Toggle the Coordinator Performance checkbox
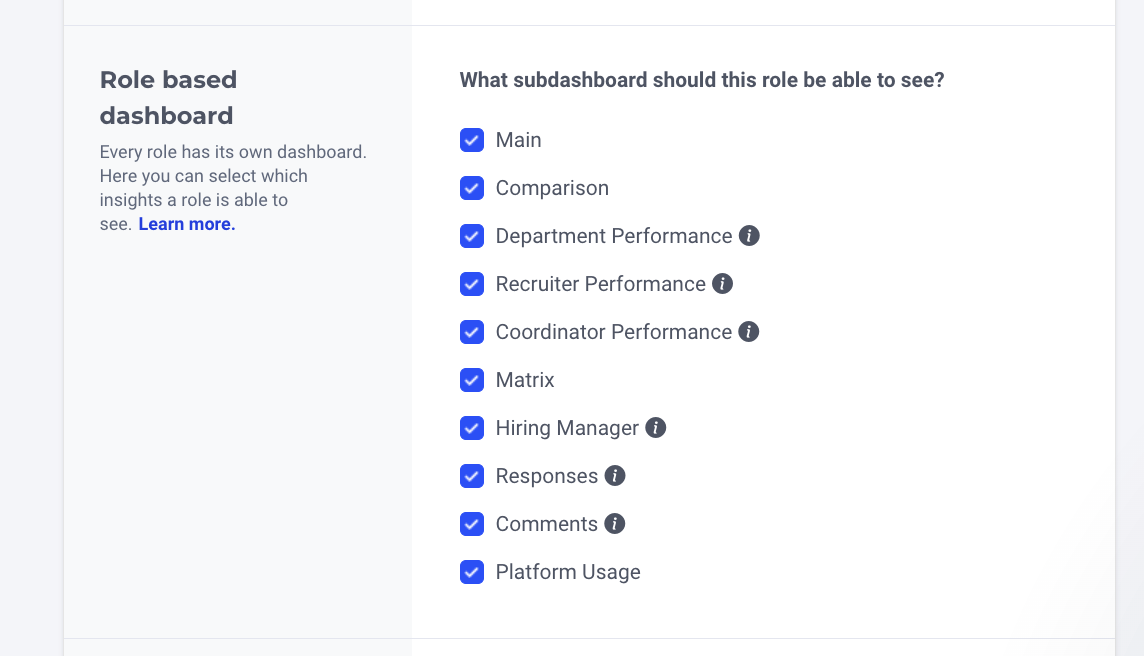 pyautogui.click(x=472, y=332)
